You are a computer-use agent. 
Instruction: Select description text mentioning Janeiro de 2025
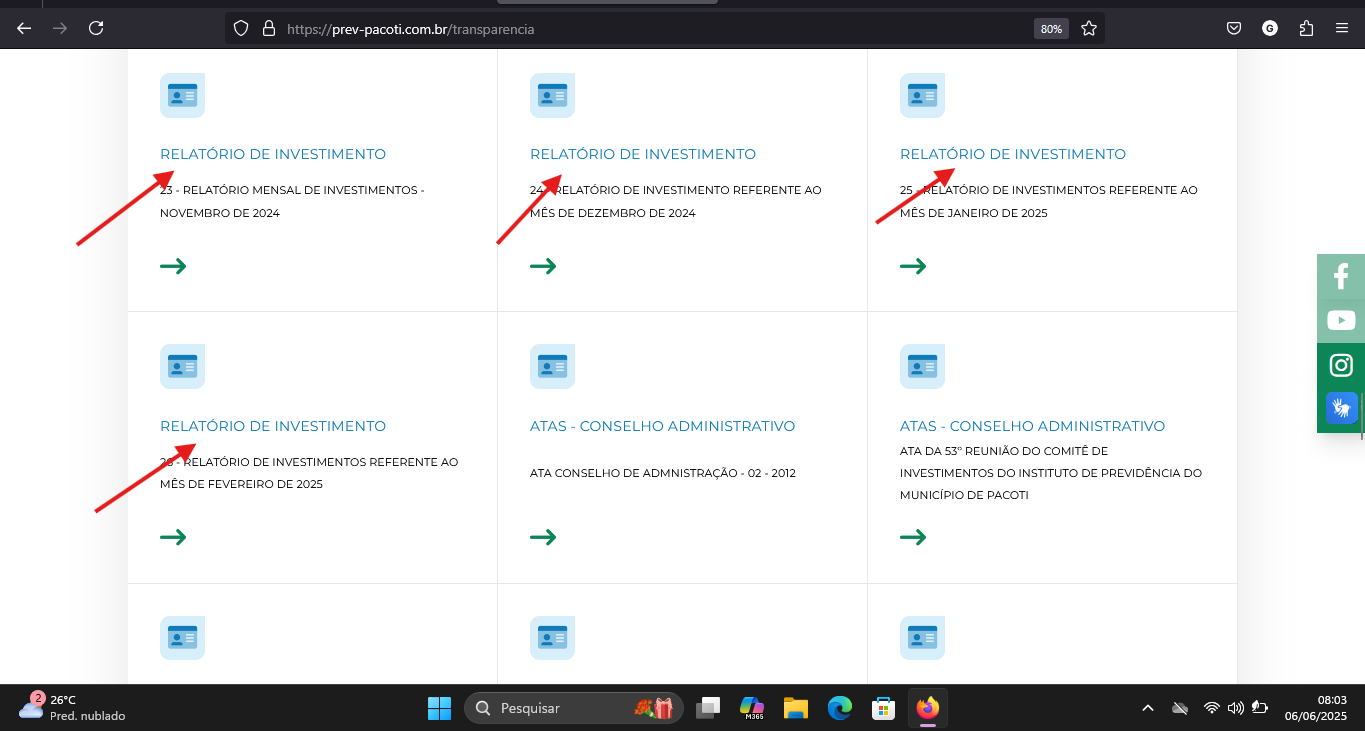click(x=1049, y=201)
